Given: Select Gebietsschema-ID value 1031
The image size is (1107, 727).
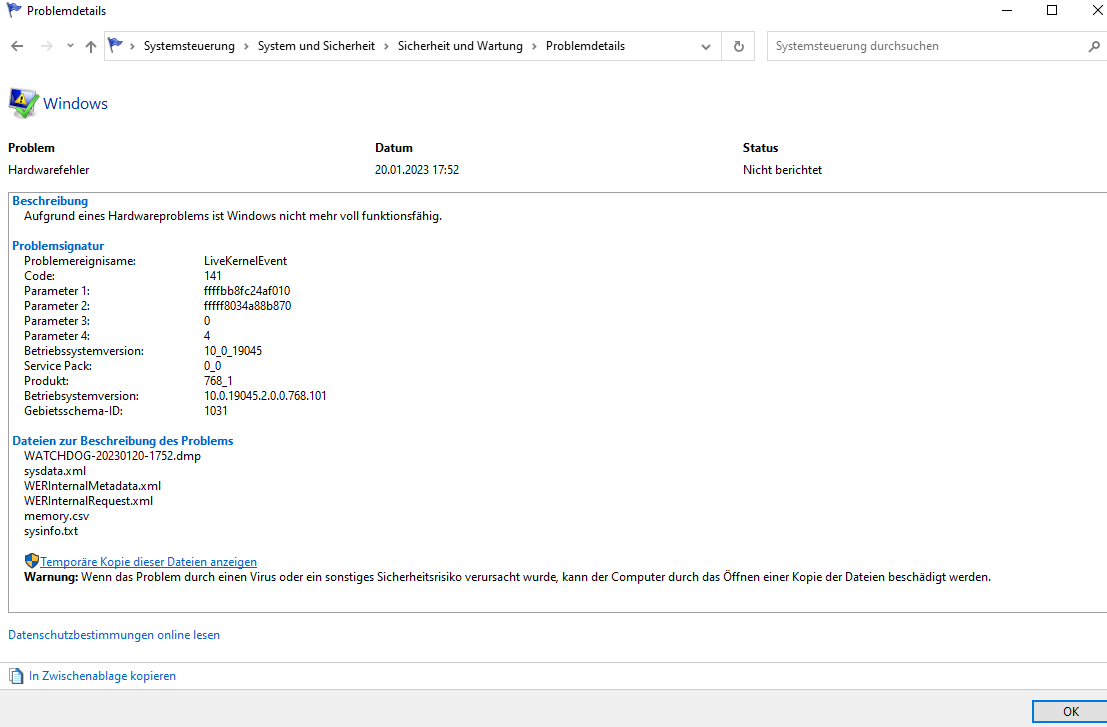Looking at the screenshot, I should pos(216,411).
